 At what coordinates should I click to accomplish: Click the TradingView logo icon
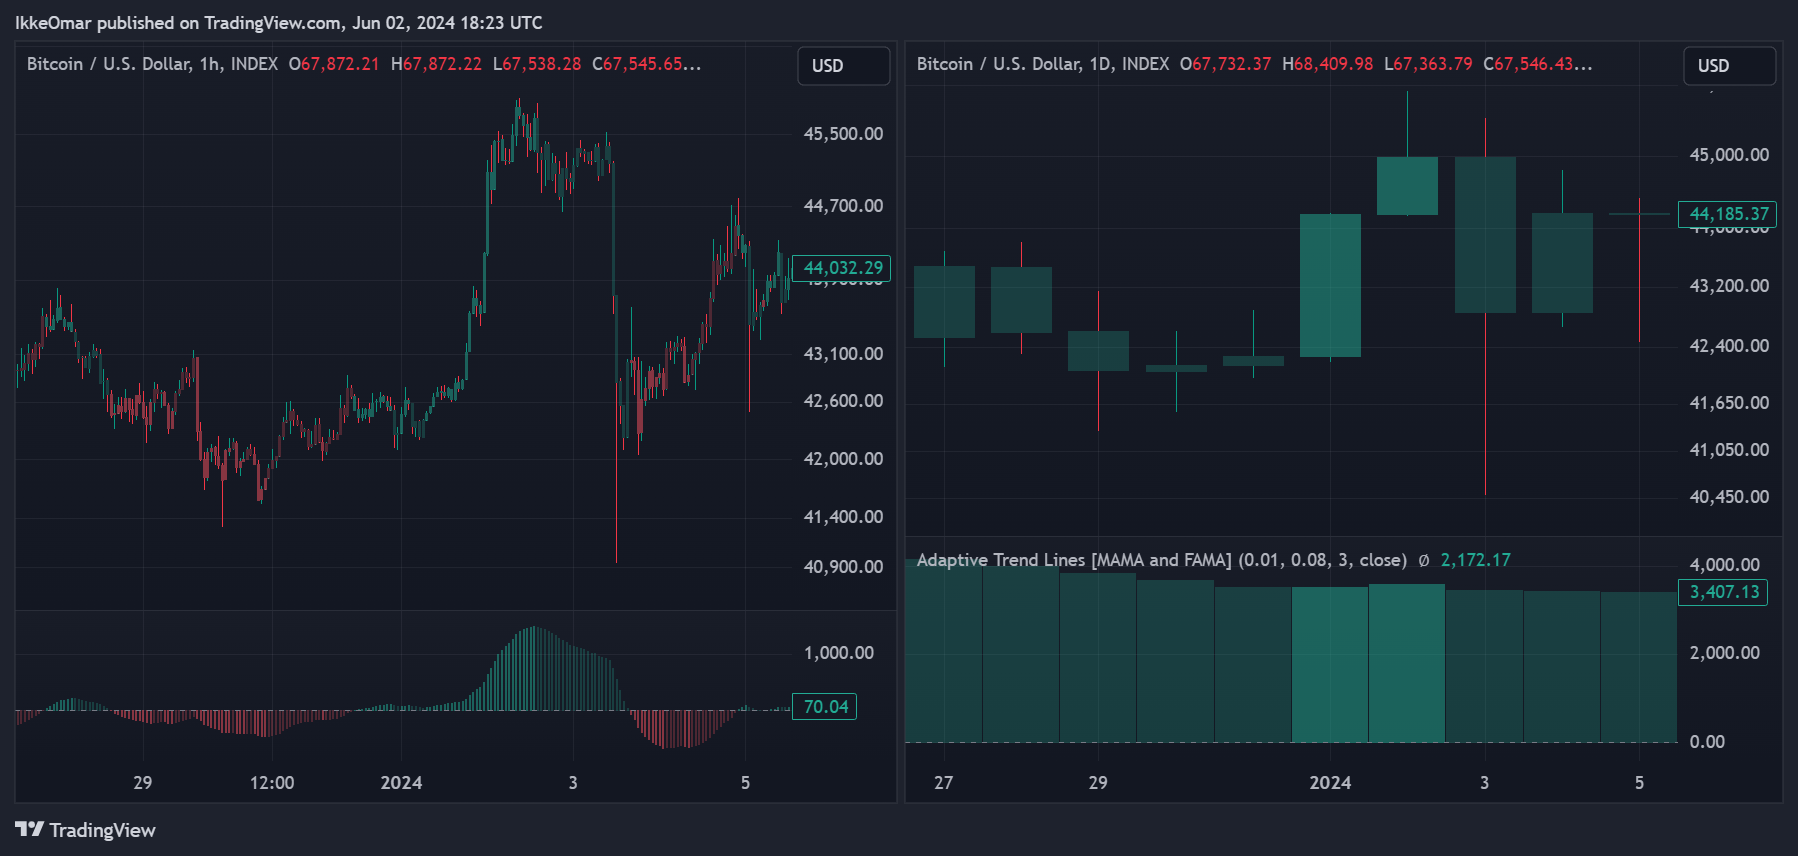tap(29, 829)
